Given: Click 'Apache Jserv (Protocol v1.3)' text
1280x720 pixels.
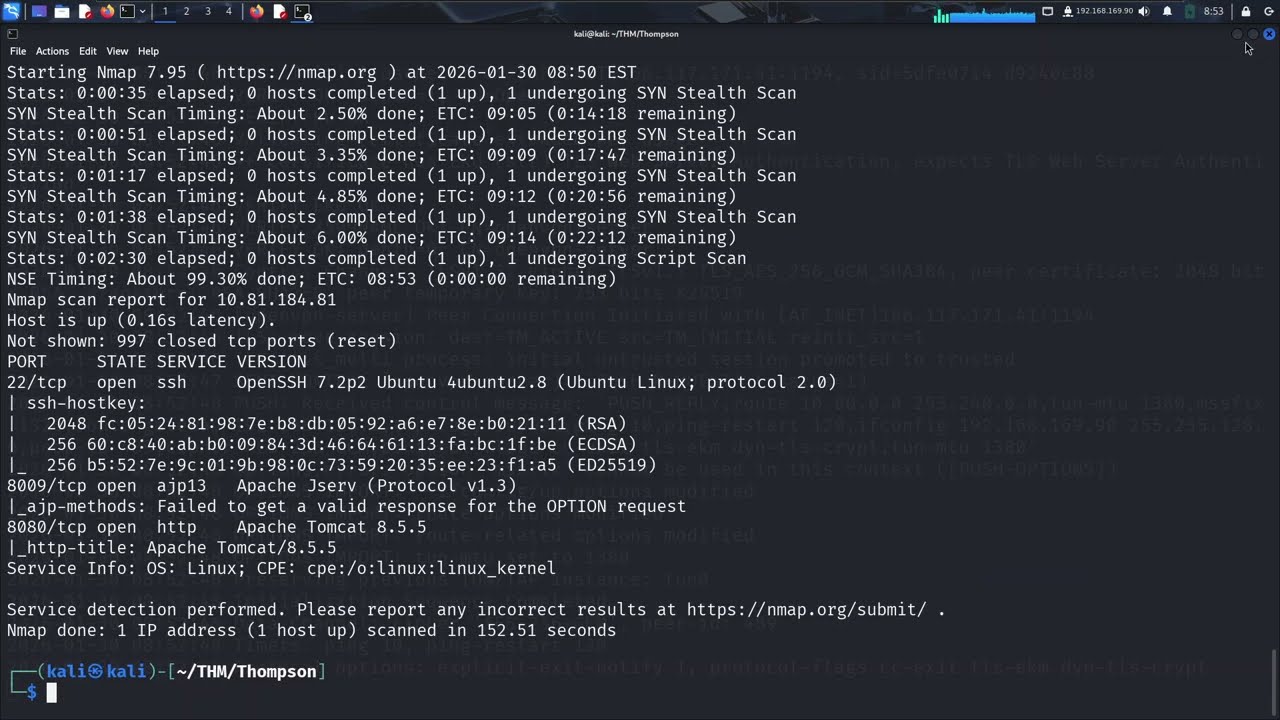Looking at the screenshot, I should coord(377,486).
